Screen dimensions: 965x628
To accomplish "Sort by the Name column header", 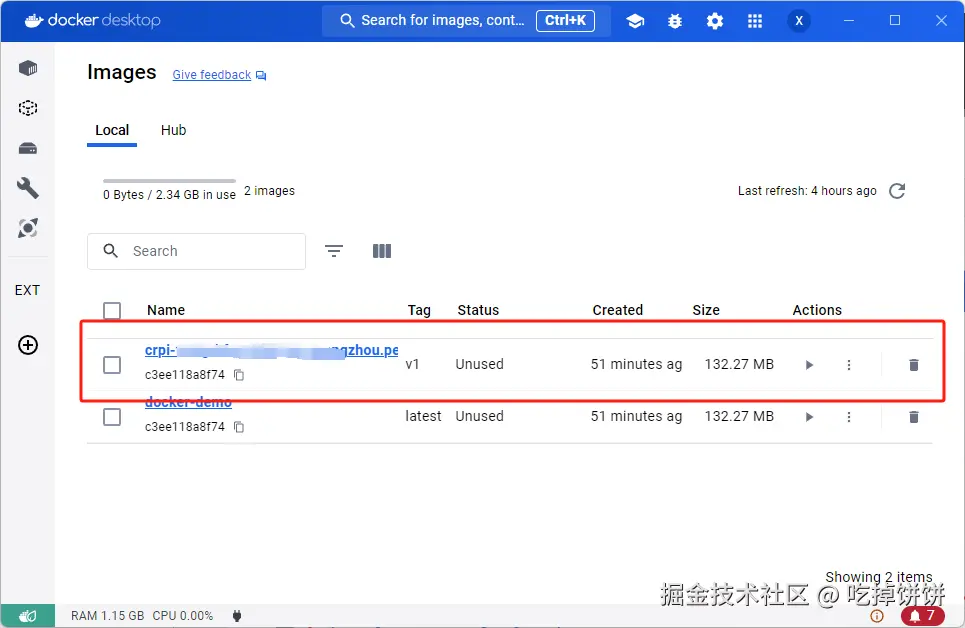I will (166, 310).
